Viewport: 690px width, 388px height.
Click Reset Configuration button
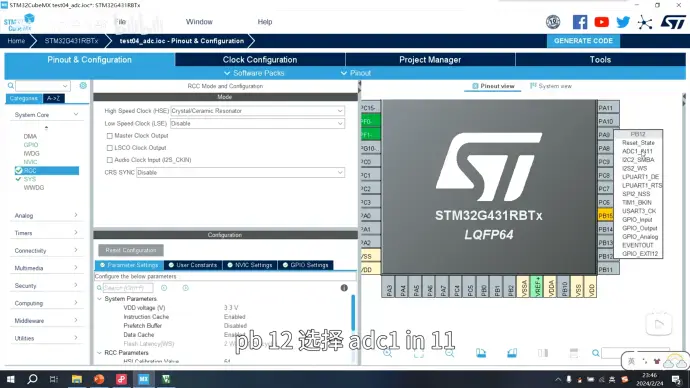(x=131, y=250)
